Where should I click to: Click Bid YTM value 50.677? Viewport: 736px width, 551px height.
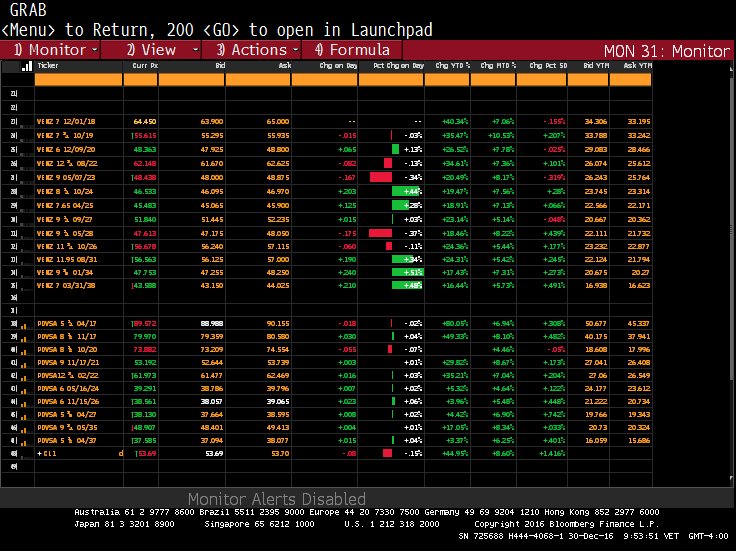596,324
